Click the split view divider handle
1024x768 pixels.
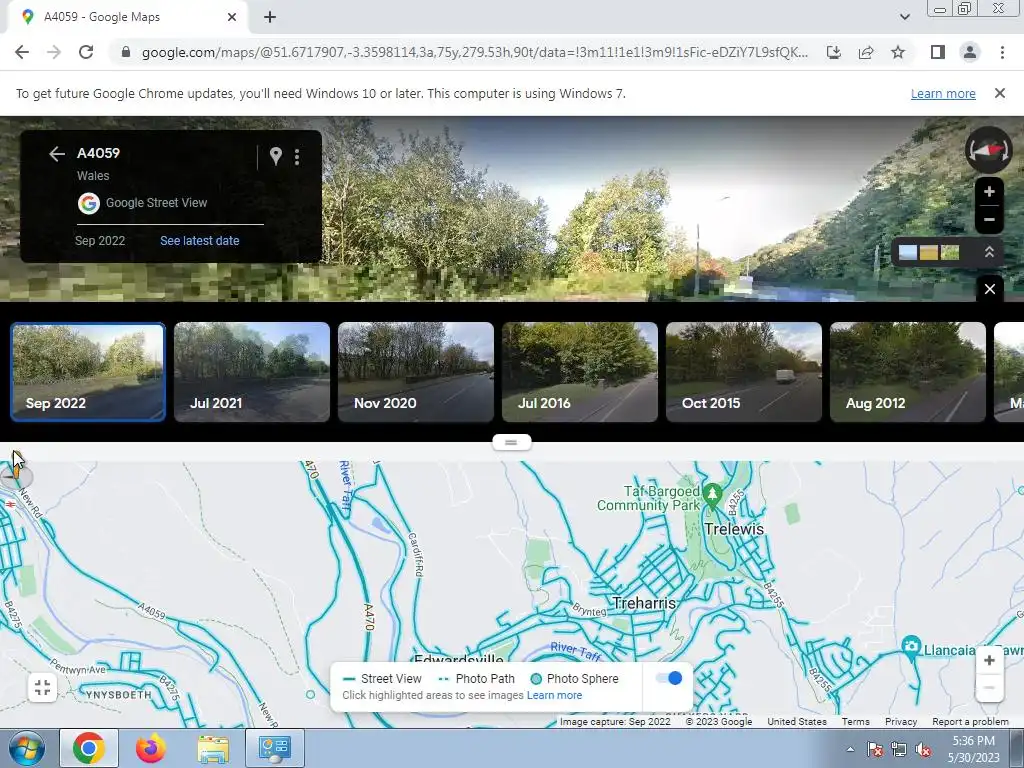pyautogui.click(x=511, y=443)
